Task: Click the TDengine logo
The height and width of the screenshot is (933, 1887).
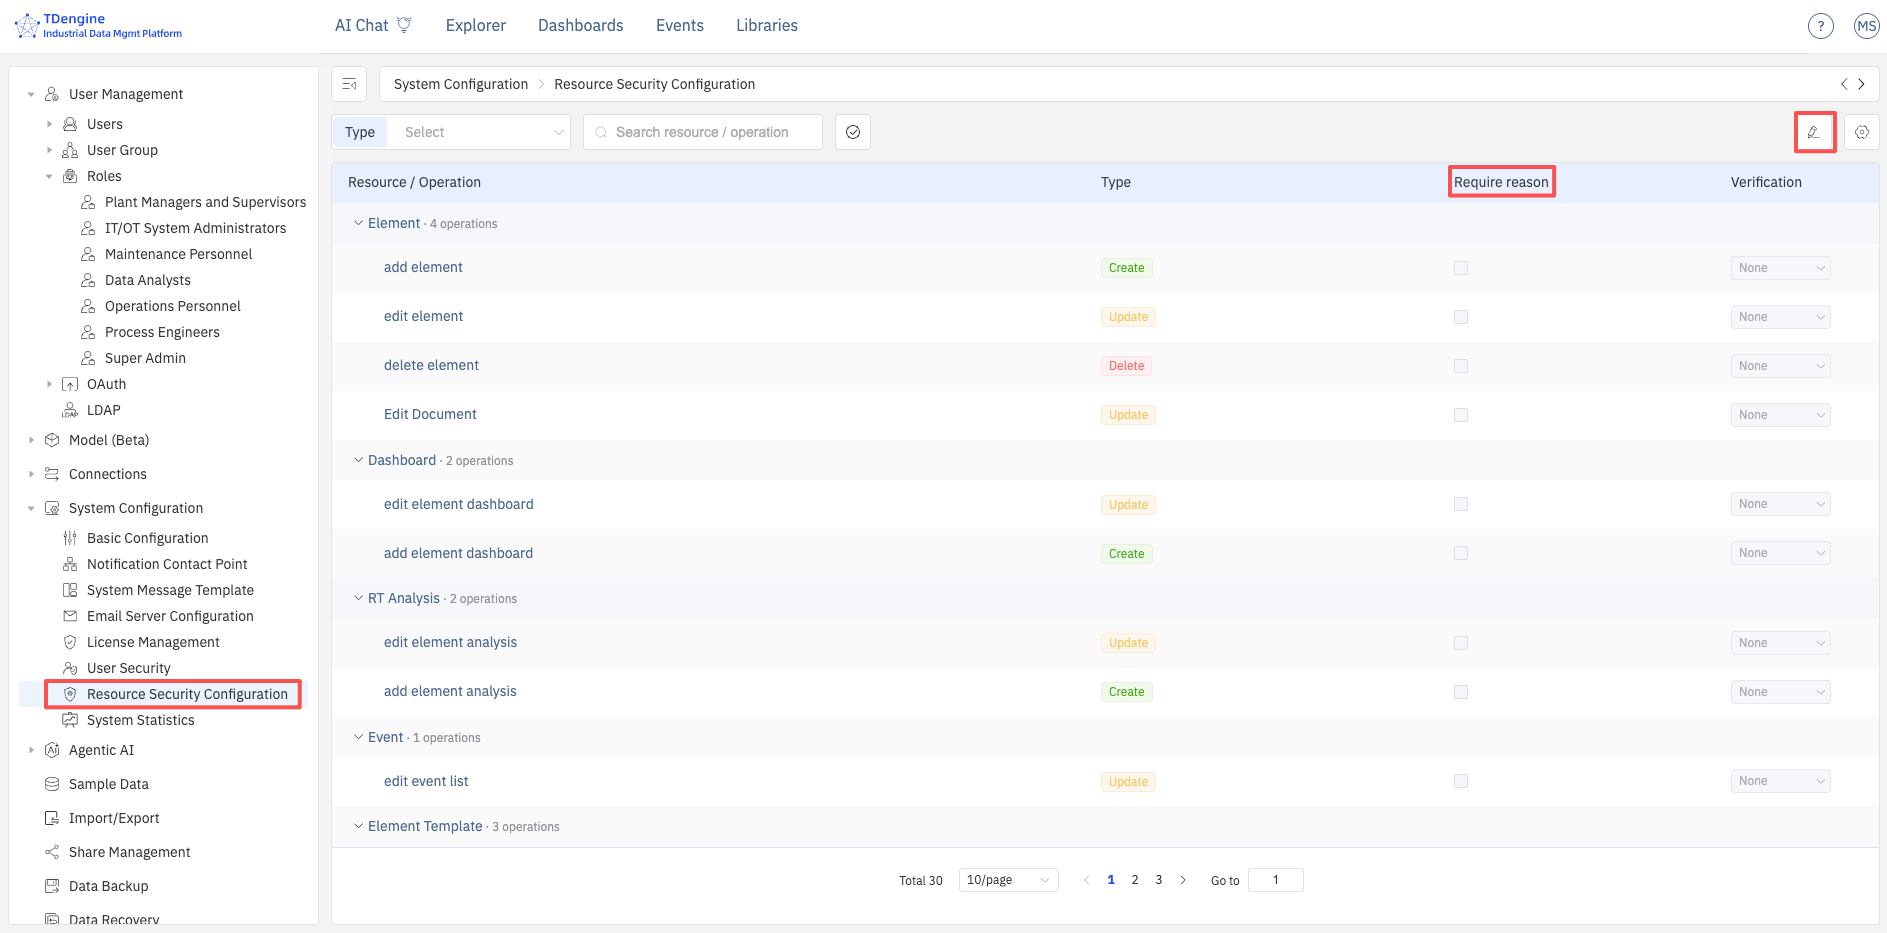Action: tap(98, 25)
